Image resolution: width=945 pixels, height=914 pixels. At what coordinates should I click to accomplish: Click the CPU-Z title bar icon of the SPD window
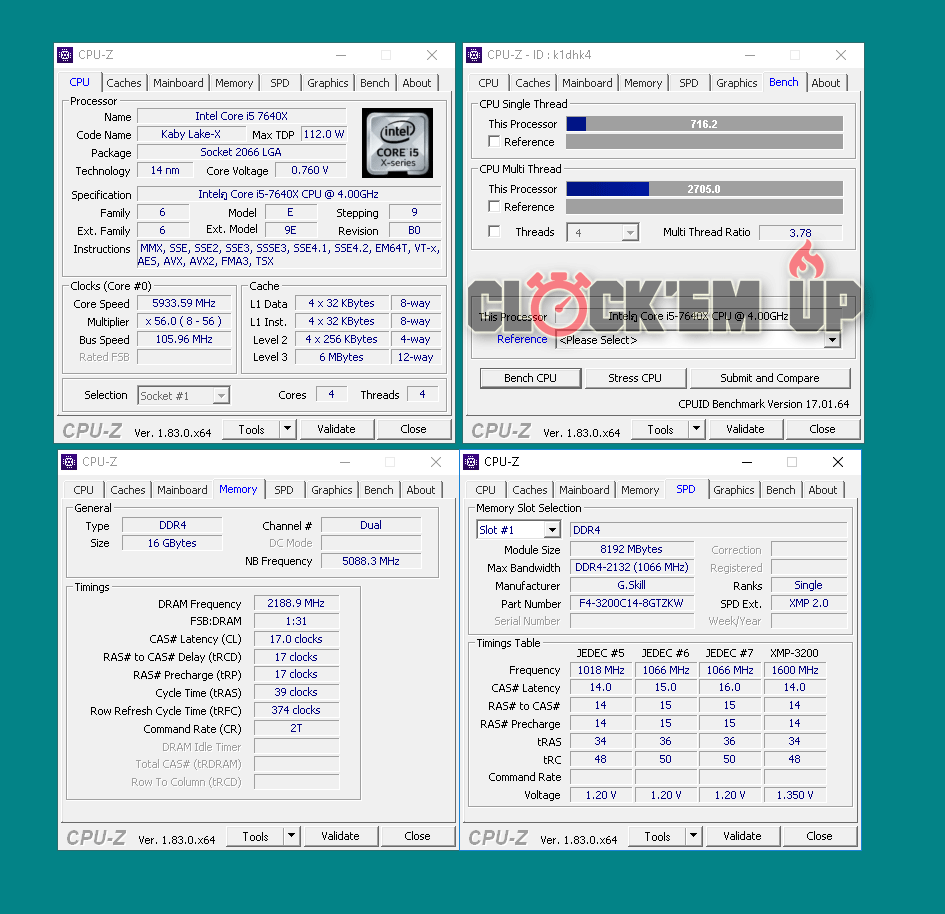click(x=472, y=462)
